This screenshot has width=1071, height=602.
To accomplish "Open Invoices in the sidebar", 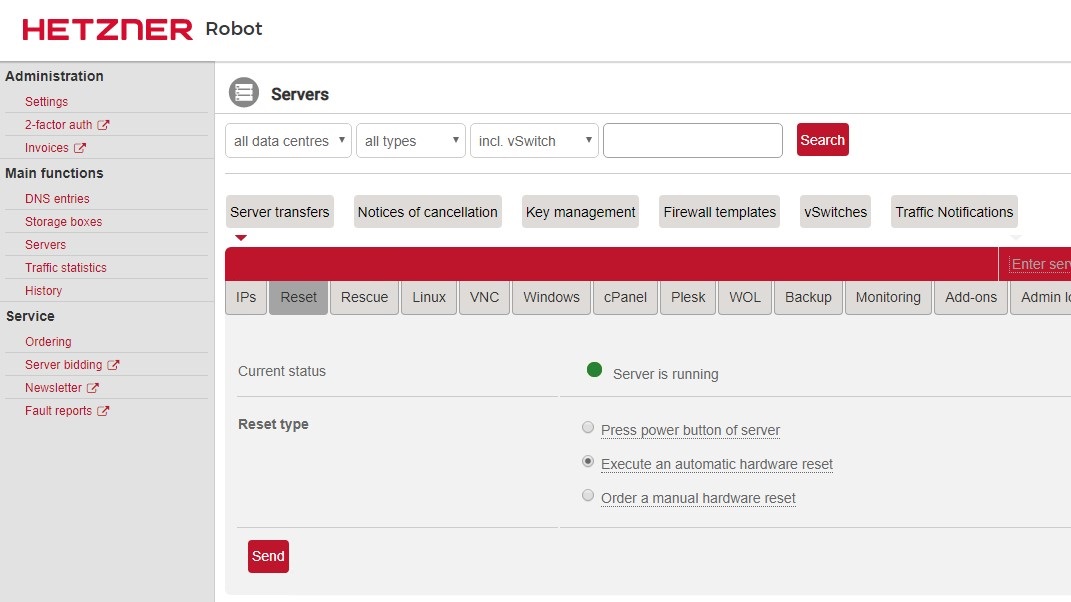I will (46, 148).
